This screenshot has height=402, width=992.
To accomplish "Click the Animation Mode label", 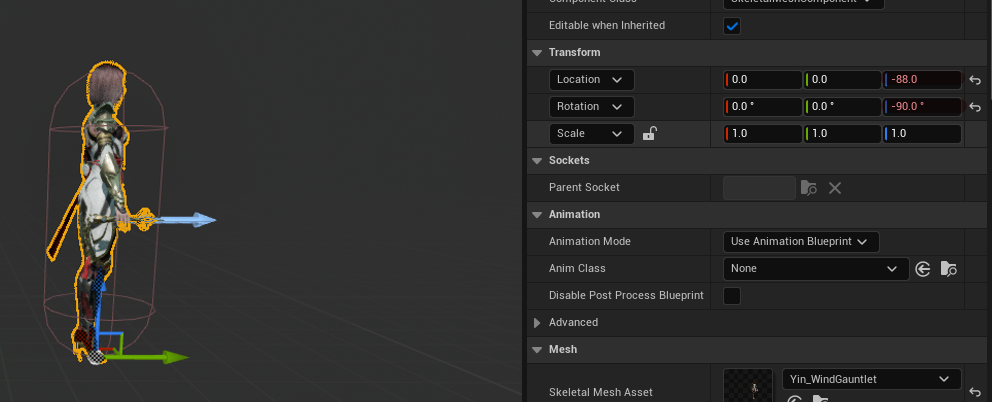I will 590,242.
